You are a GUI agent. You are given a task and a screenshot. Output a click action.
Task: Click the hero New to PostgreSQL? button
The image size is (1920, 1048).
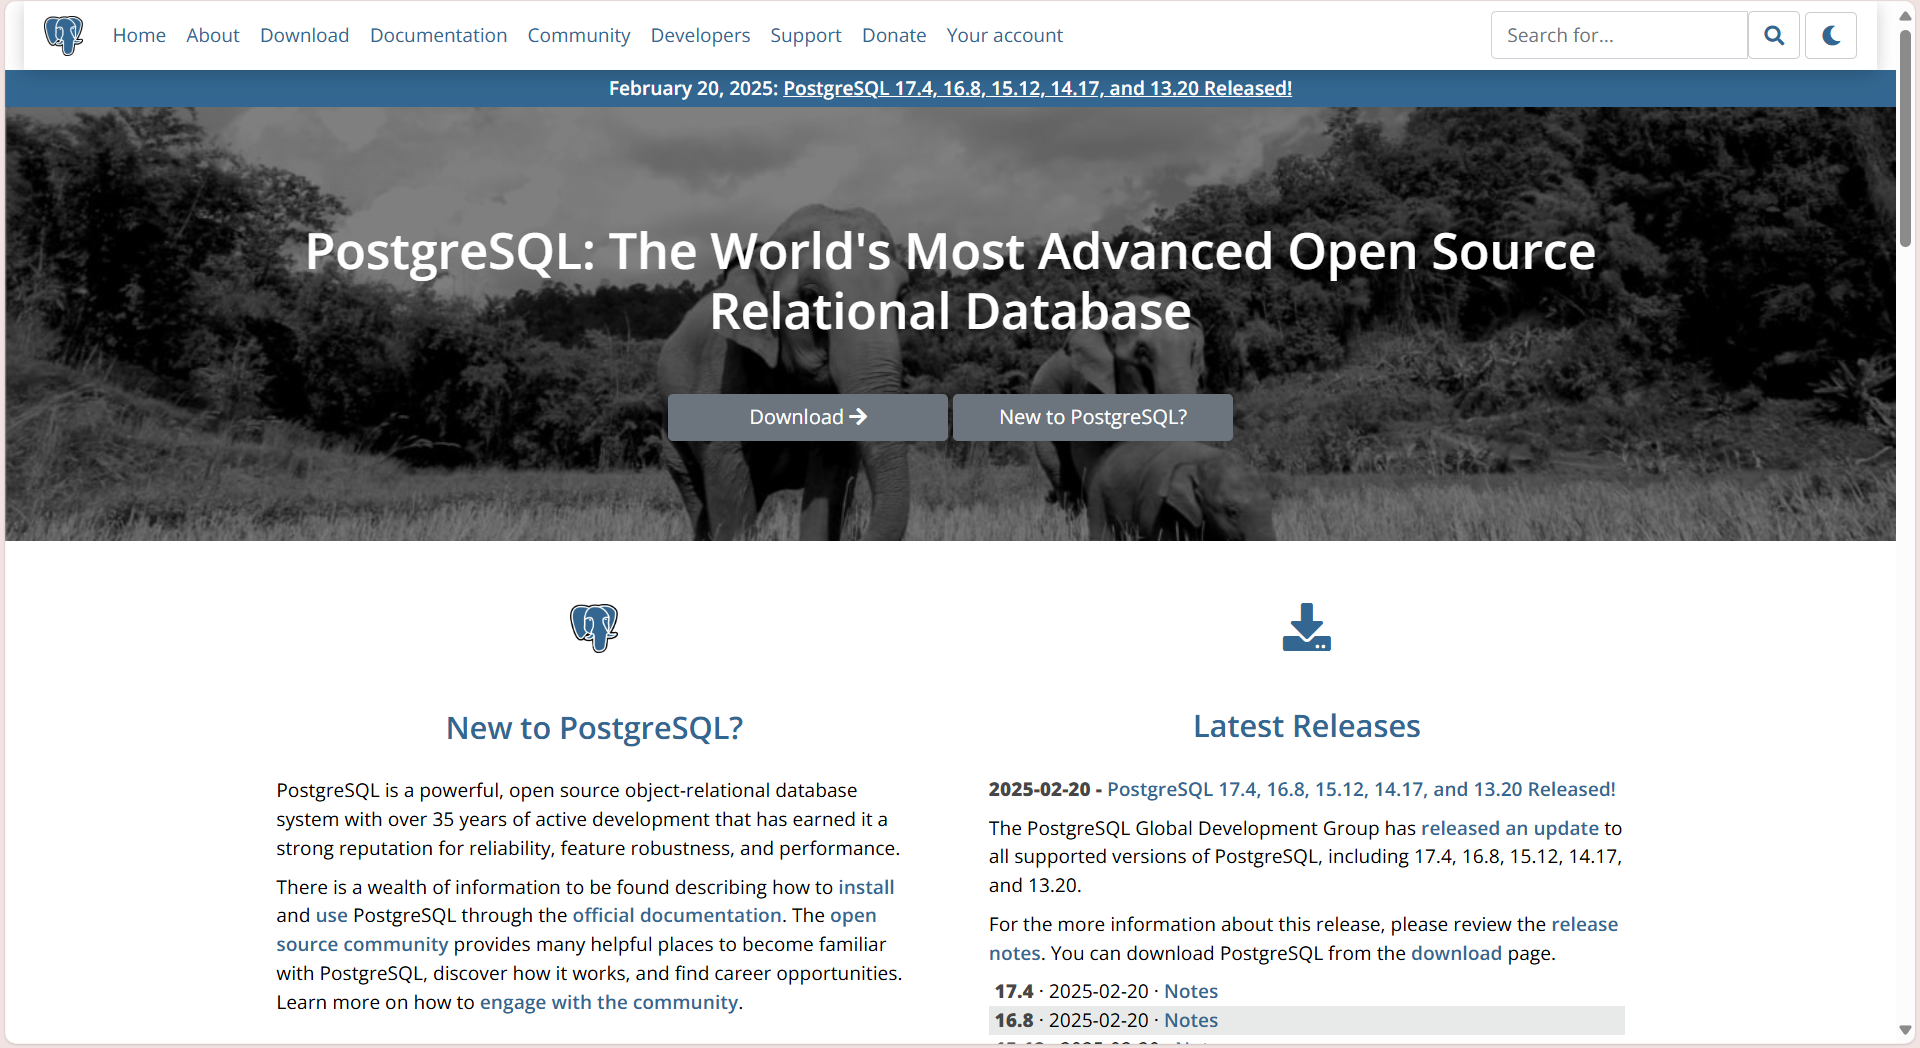tap(1093, 417)
